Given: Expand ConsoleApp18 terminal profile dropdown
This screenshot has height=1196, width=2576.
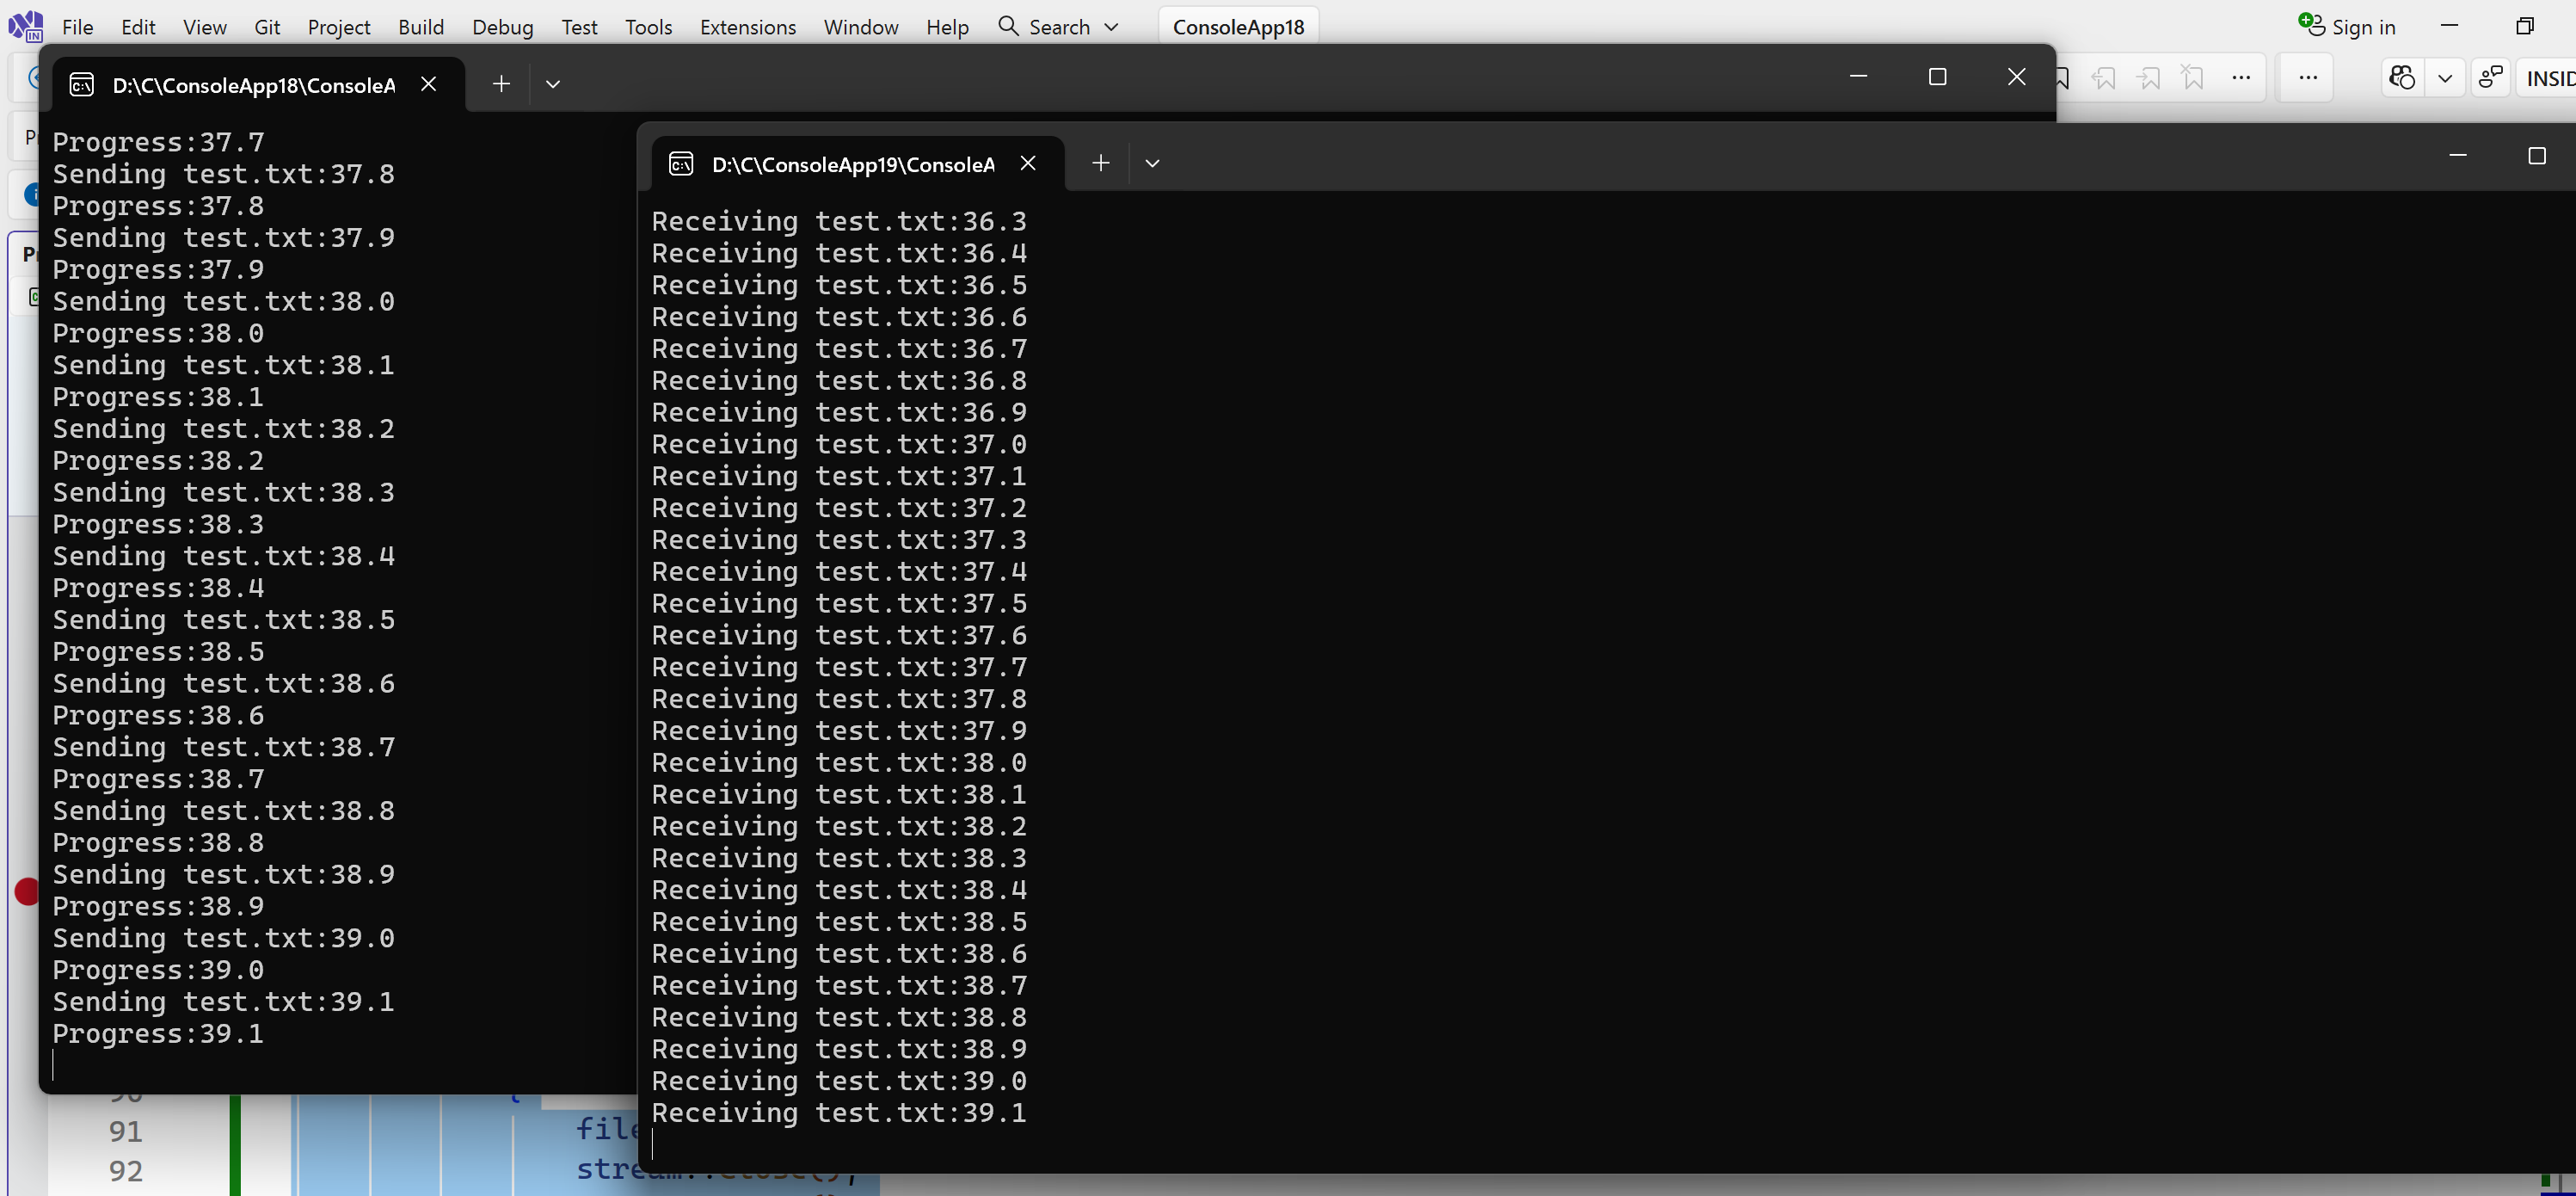Looking at the screenshot, I should [x=553, y=84].
